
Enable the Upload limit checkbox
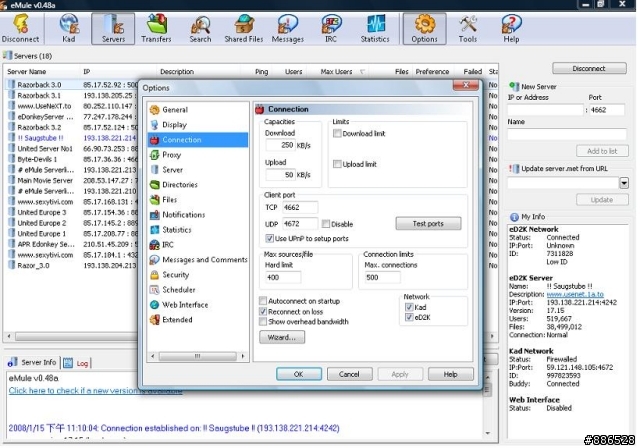[337, 164]
